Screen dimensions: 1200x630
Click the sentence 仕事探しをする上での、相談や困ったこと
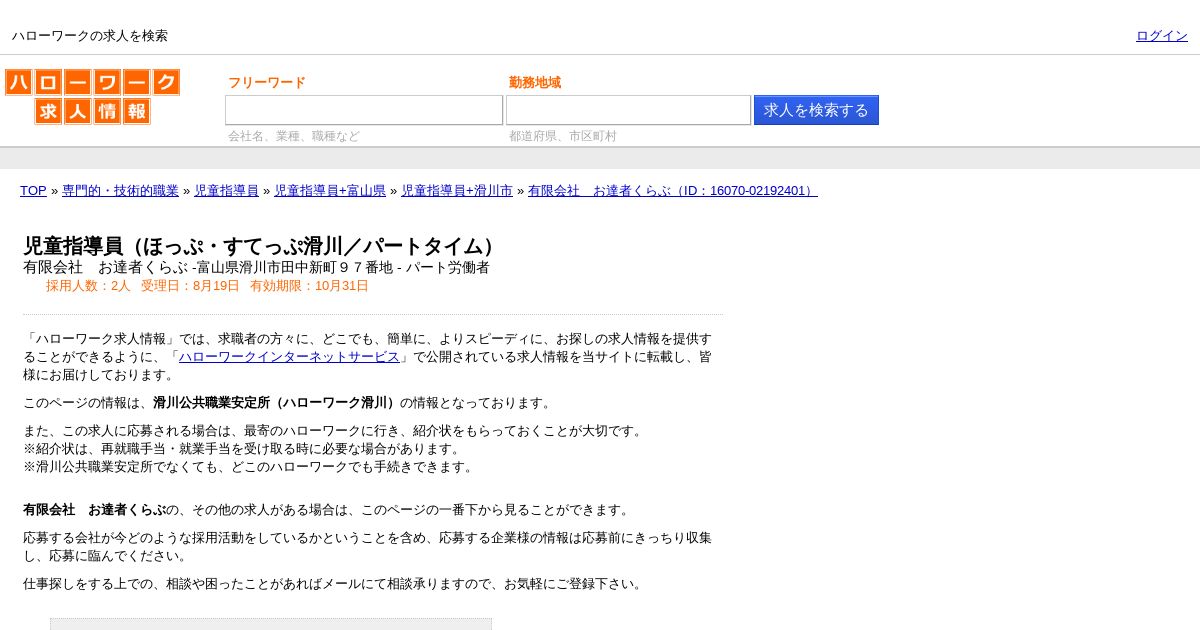(x=334, y=584)
